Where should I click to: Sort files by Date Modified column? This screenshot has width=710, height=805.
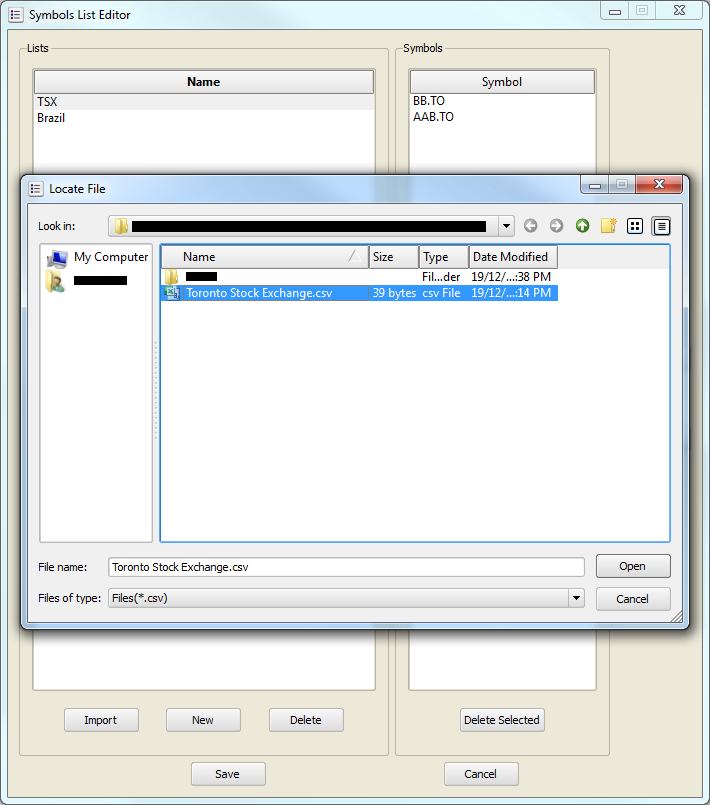[512, 257]
